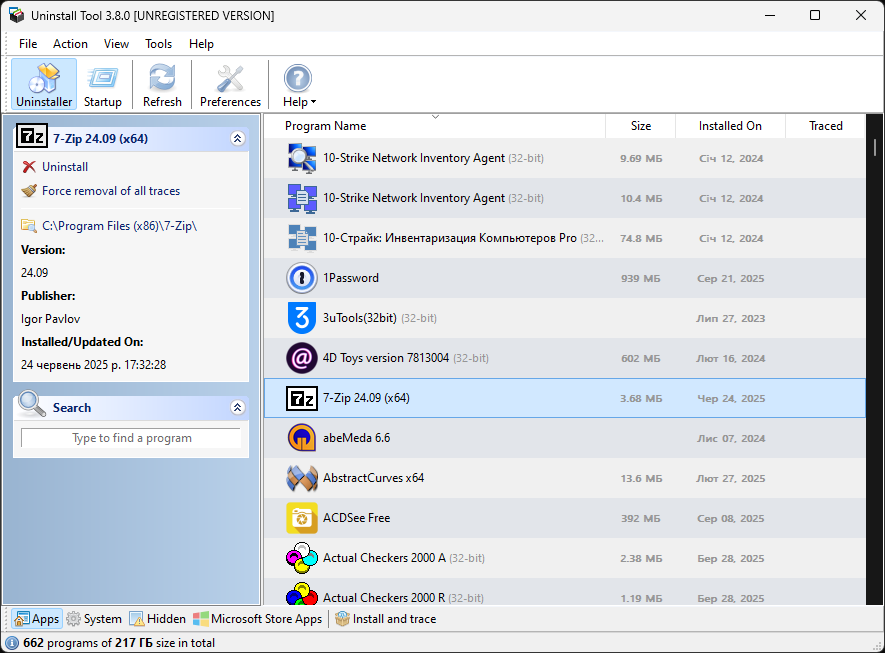
Task: Select the ACDSee Free program row
Action: tap(564, 518)
